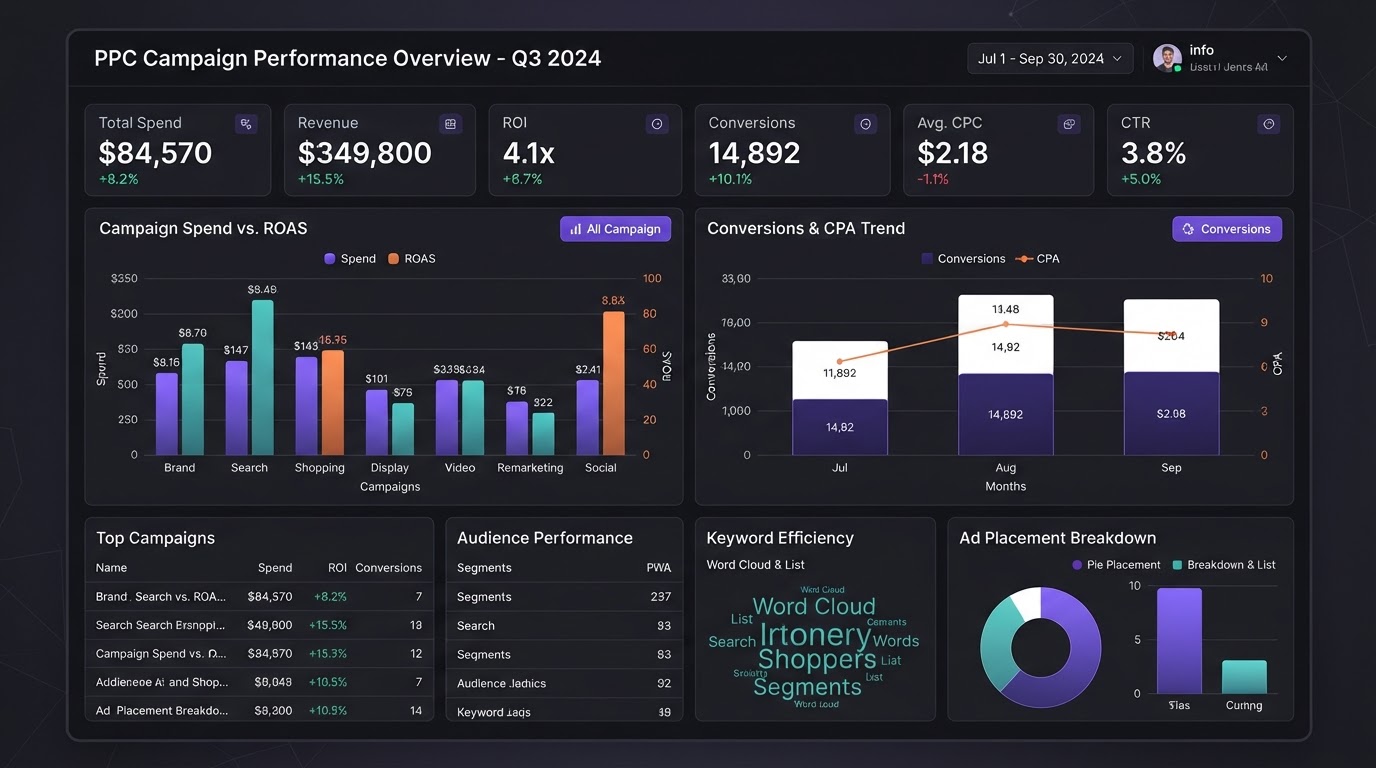1376x768 pixels.
Task: Click the Social ROAS orange bar
Action: pos(614,383)
